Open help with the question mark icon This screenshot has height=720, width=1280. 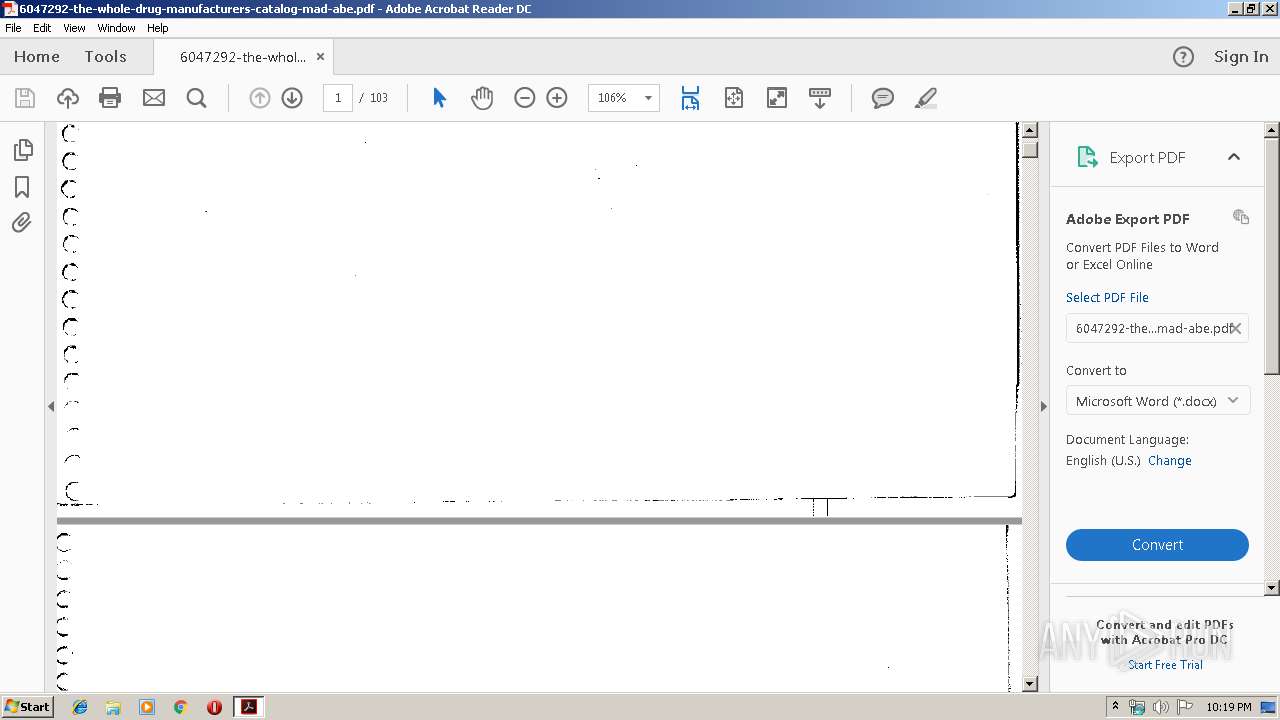click(1183, 57)
